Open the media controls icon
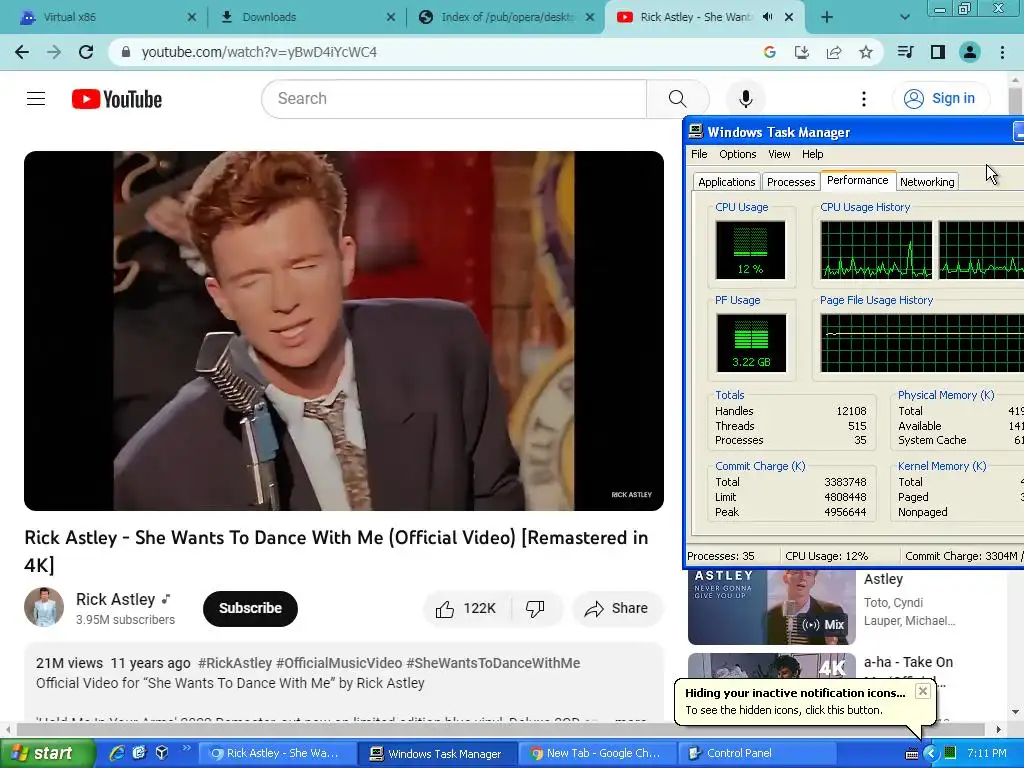 point(905,52)
